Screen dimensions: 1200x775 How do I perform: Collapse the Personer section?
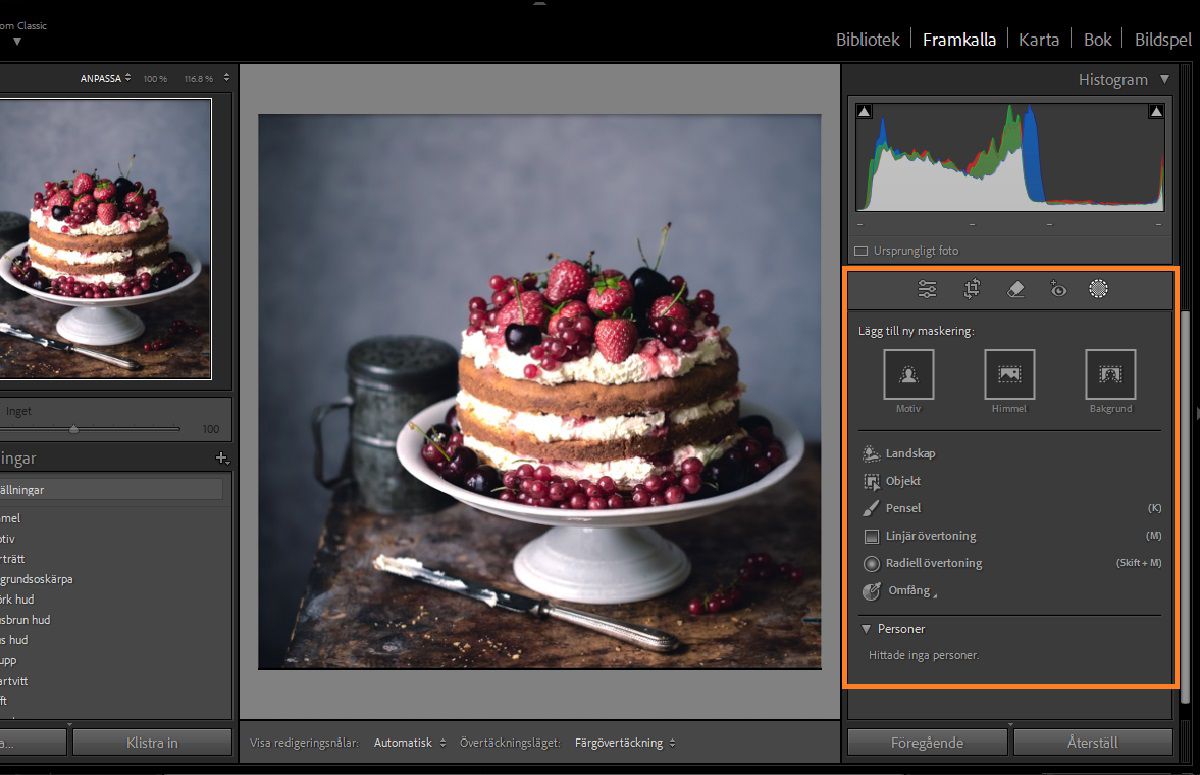pyautogui.click(x=866, y=629)
